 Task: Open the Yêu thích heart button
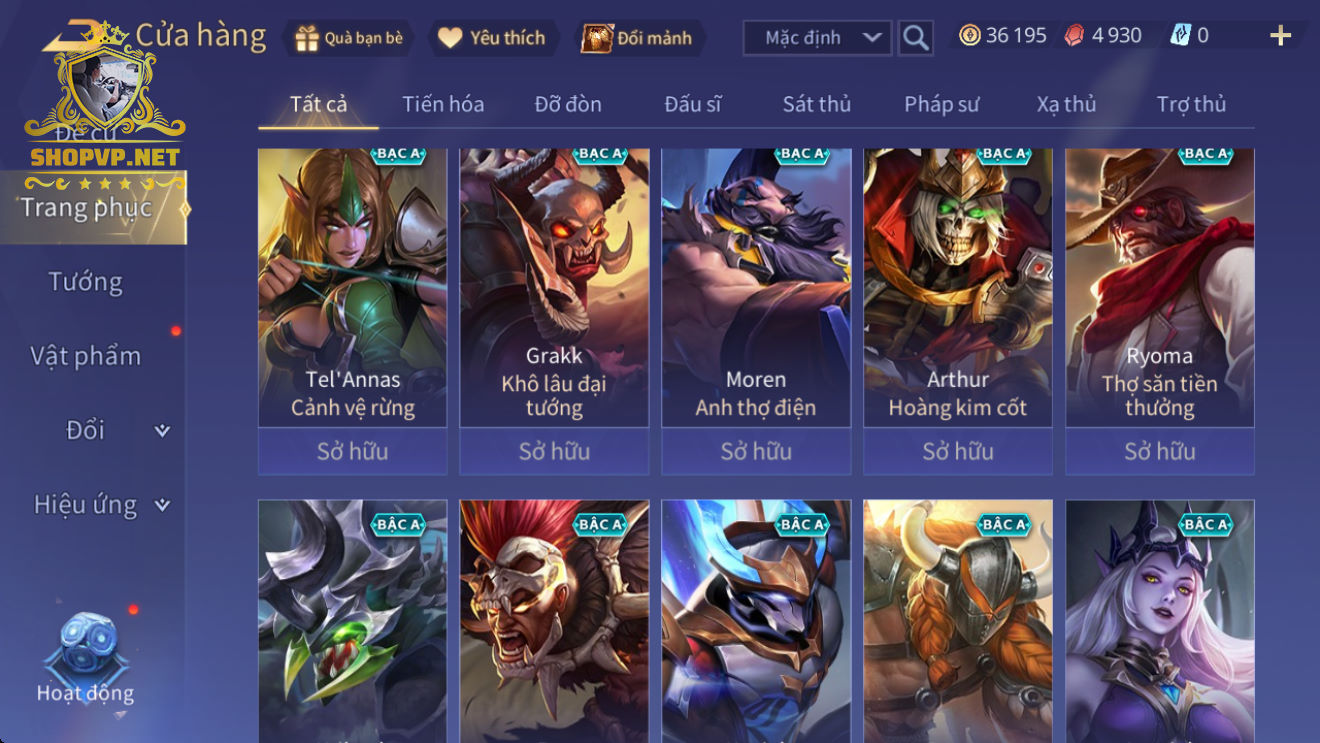click(x=451, y=38)
